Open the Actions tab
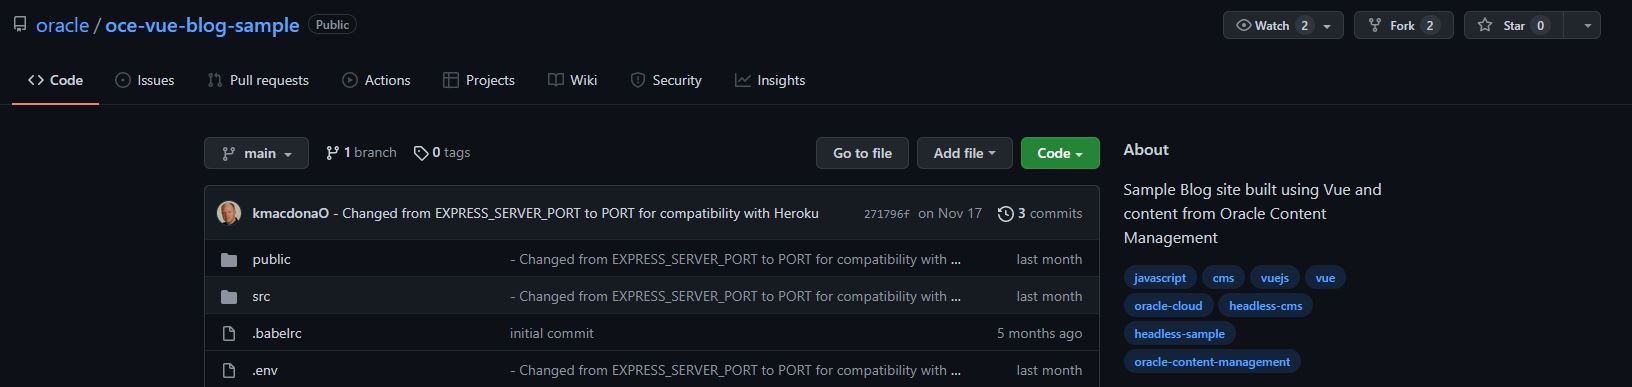1632x387 pixels. click(376, 80)
